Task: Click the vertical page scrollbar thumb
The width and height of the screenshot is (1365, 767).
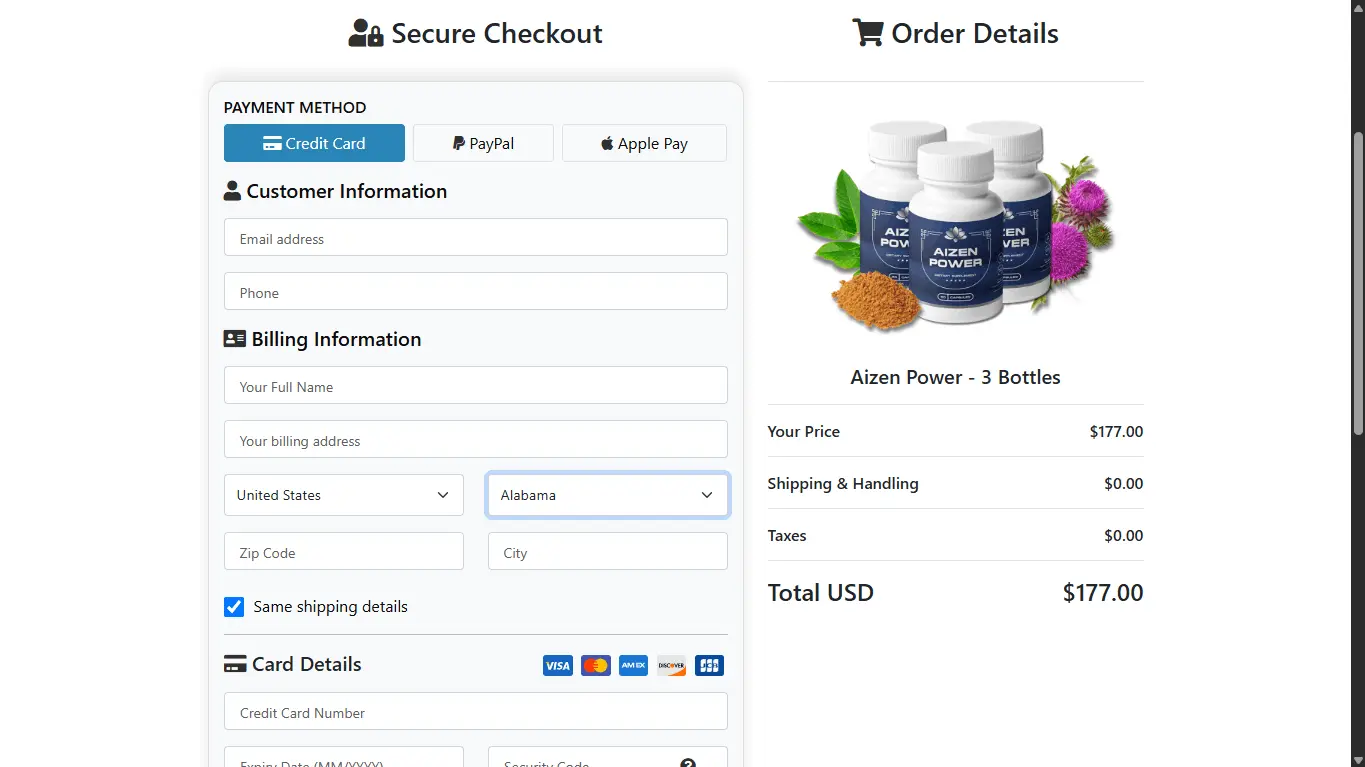Action: (1357, 285)
